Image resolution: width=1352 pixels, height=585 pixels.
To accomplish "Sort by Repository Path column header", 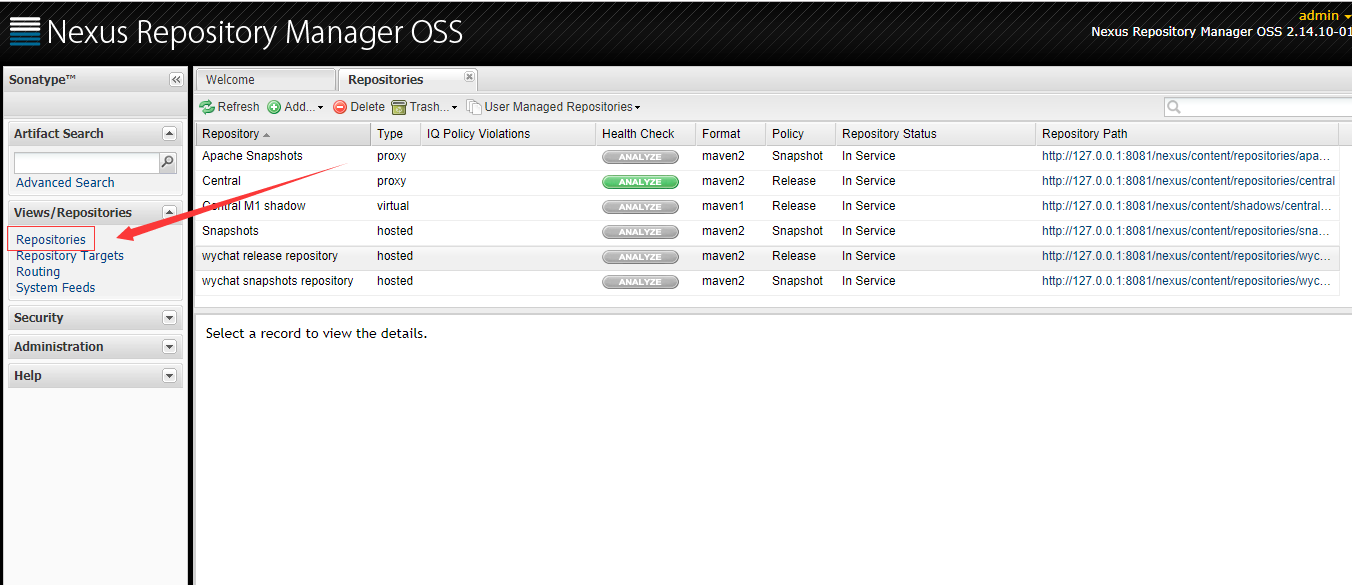I will coord(1187,134).
